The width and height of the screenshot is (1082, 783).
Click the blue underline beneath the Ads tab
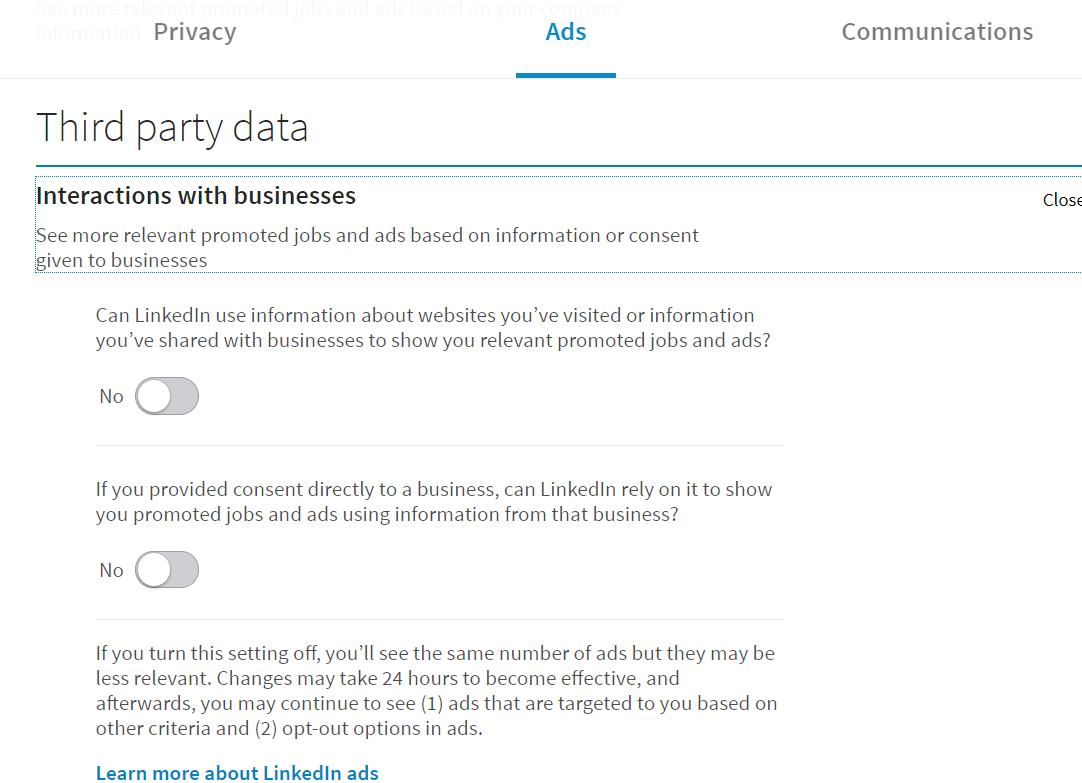tap(566, 75)
